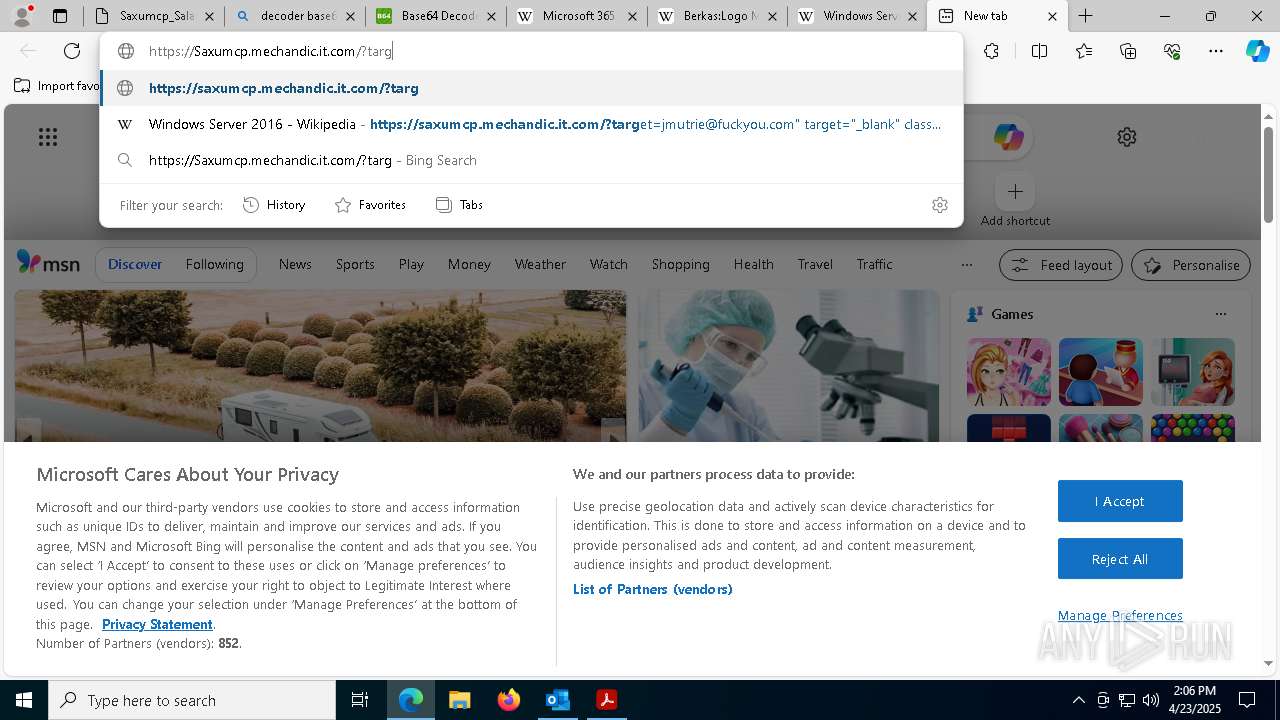The height and width of the screenshot is (720, 1280).
Task: Open MSN Shopping section
Action: (x=680, y=264)
